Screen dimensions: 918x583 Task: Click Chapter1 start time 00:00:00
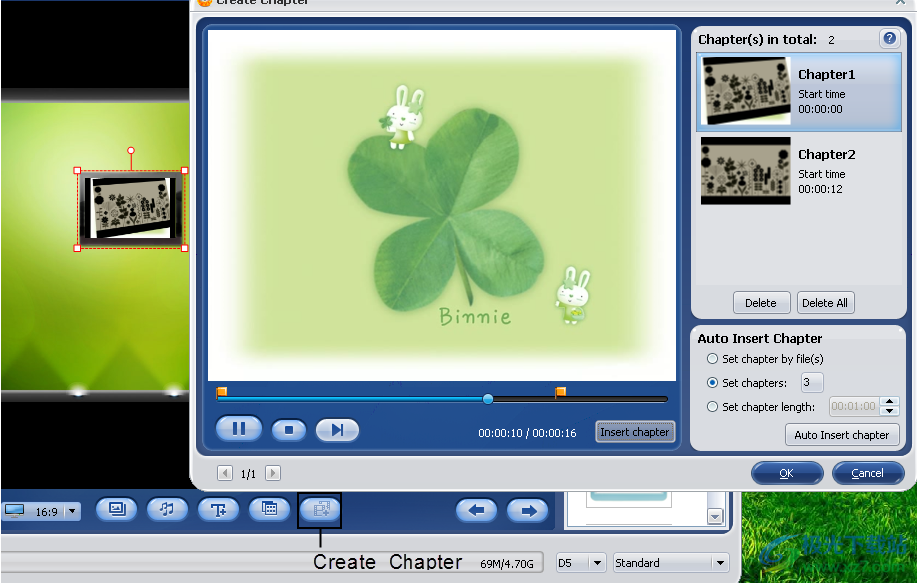820,109
